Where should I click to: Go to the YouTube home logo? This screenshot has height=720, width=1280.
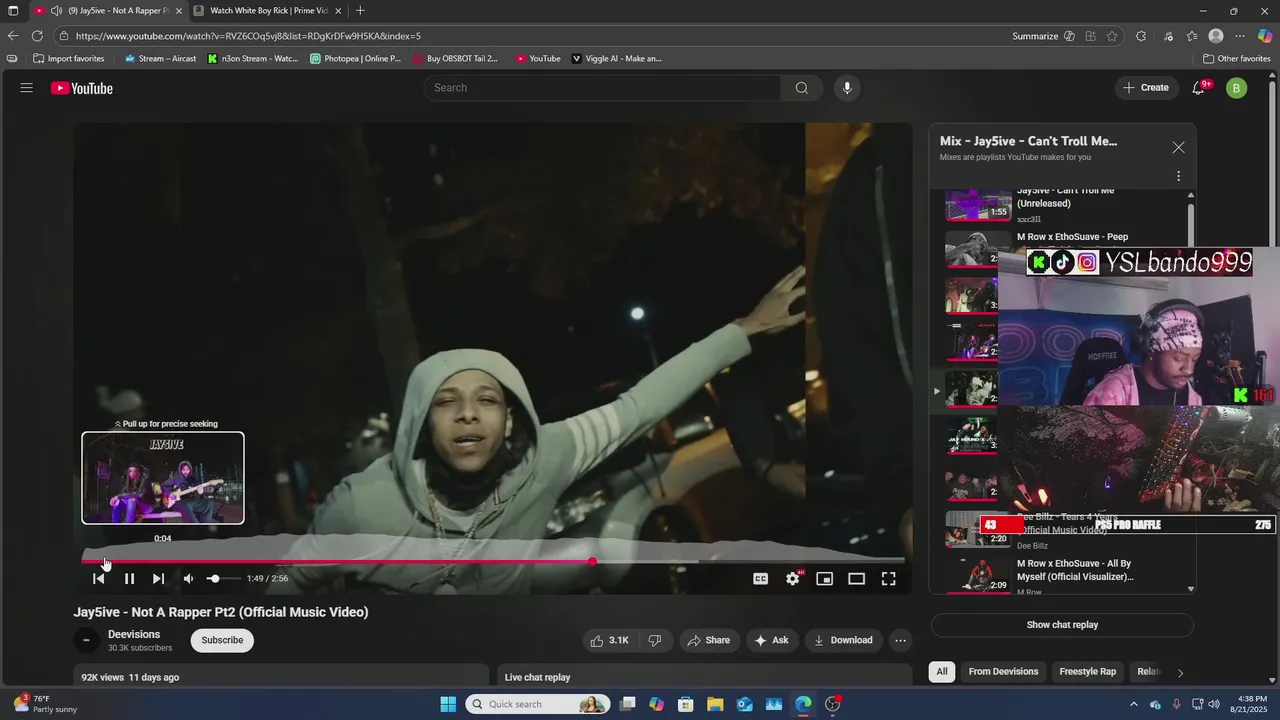(82, 88)
